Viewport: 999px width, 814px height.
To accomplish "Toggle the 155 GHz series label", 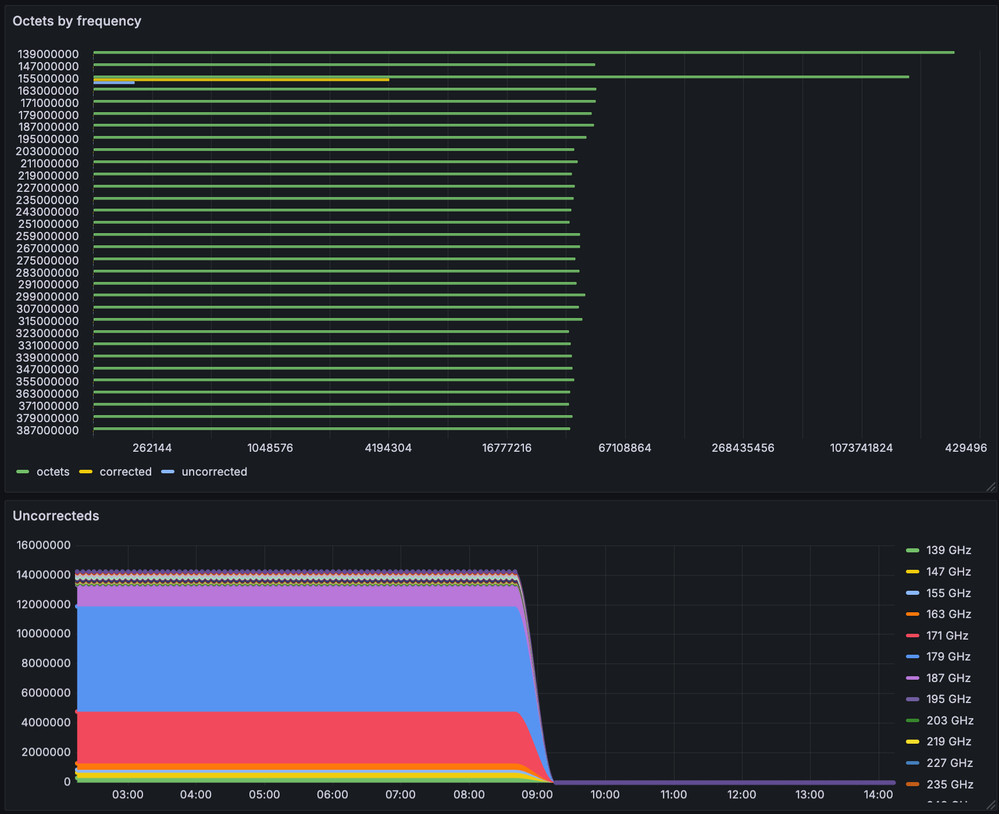I will pos(949,593).
